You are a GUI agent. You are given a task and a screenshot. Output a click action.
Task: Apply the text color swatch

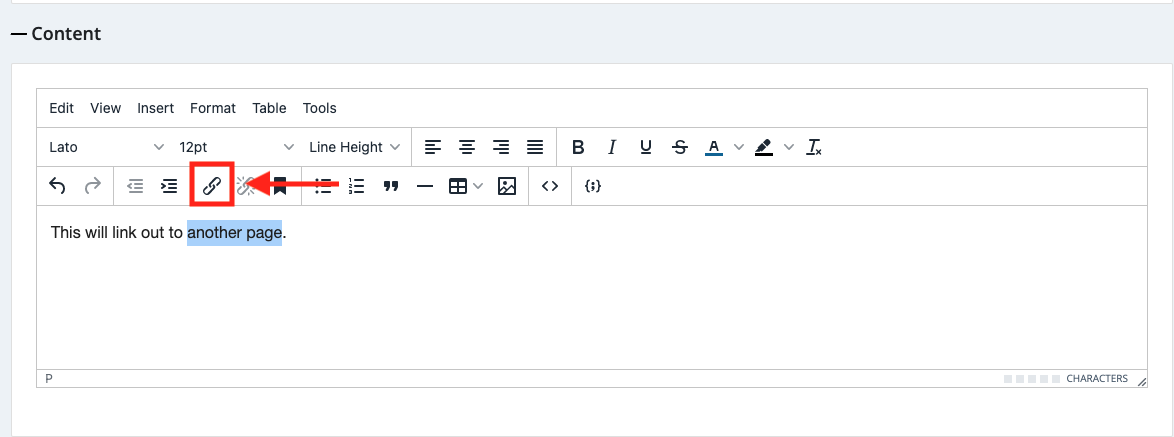pyautogui.click(x=714, y=147)
